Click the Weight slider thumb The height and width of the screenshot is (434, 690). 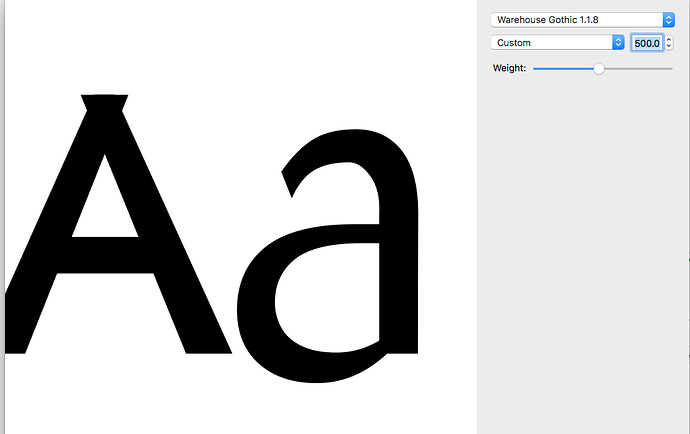point(599,69)
